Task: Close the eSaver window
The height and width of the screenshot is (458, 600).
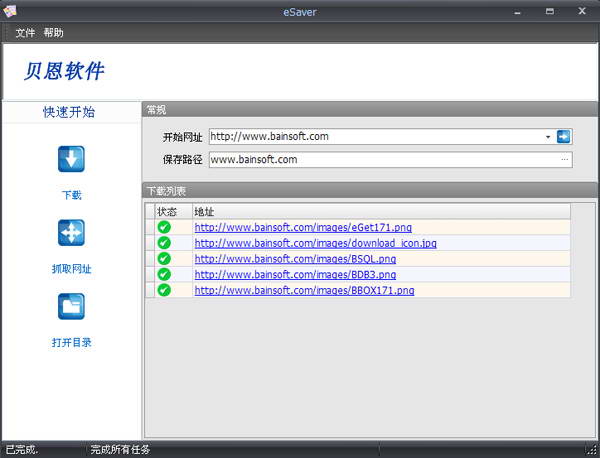Action: point(582,11)
